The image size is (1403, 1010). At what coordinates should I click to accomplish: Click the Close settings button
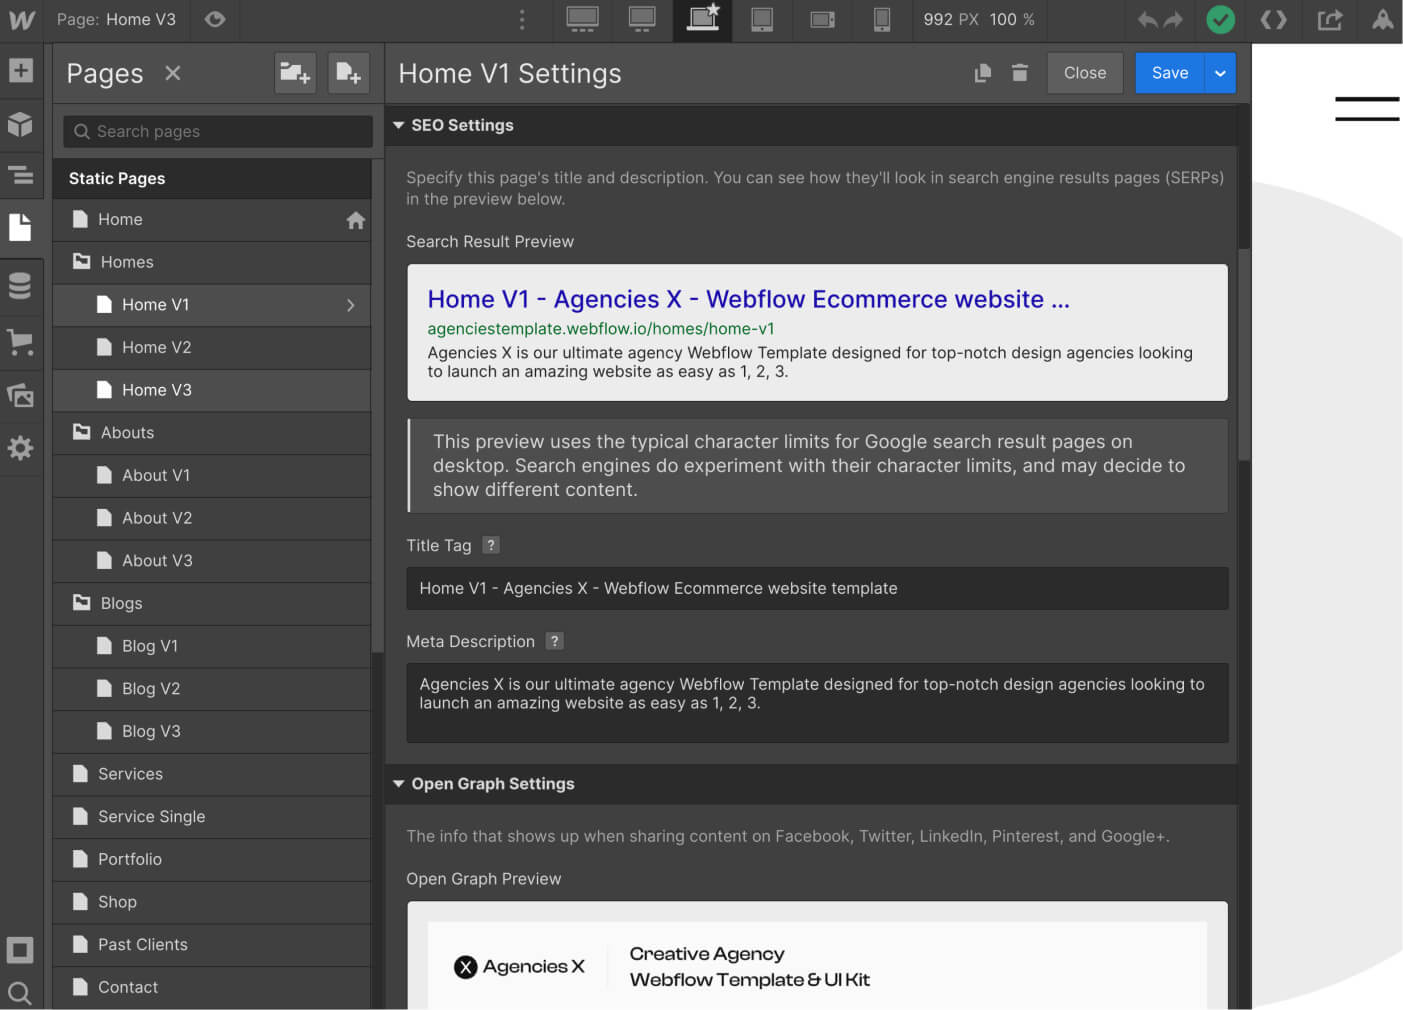(x=1085, y=73)
